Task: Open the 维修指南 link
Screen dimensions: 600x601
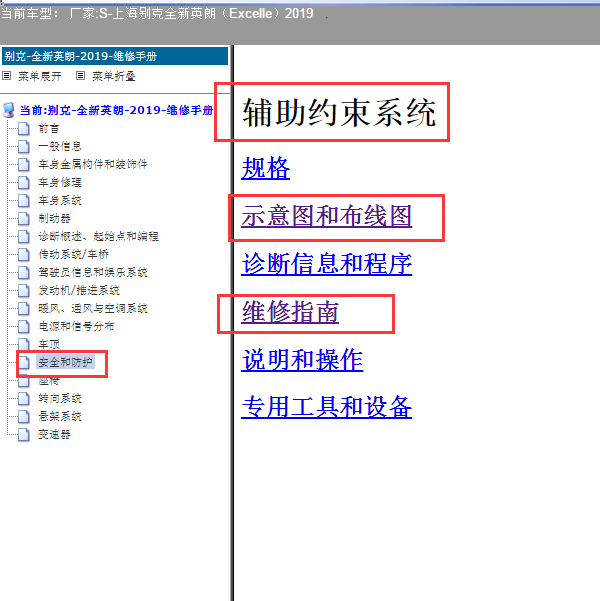Action: coord(290,312)
